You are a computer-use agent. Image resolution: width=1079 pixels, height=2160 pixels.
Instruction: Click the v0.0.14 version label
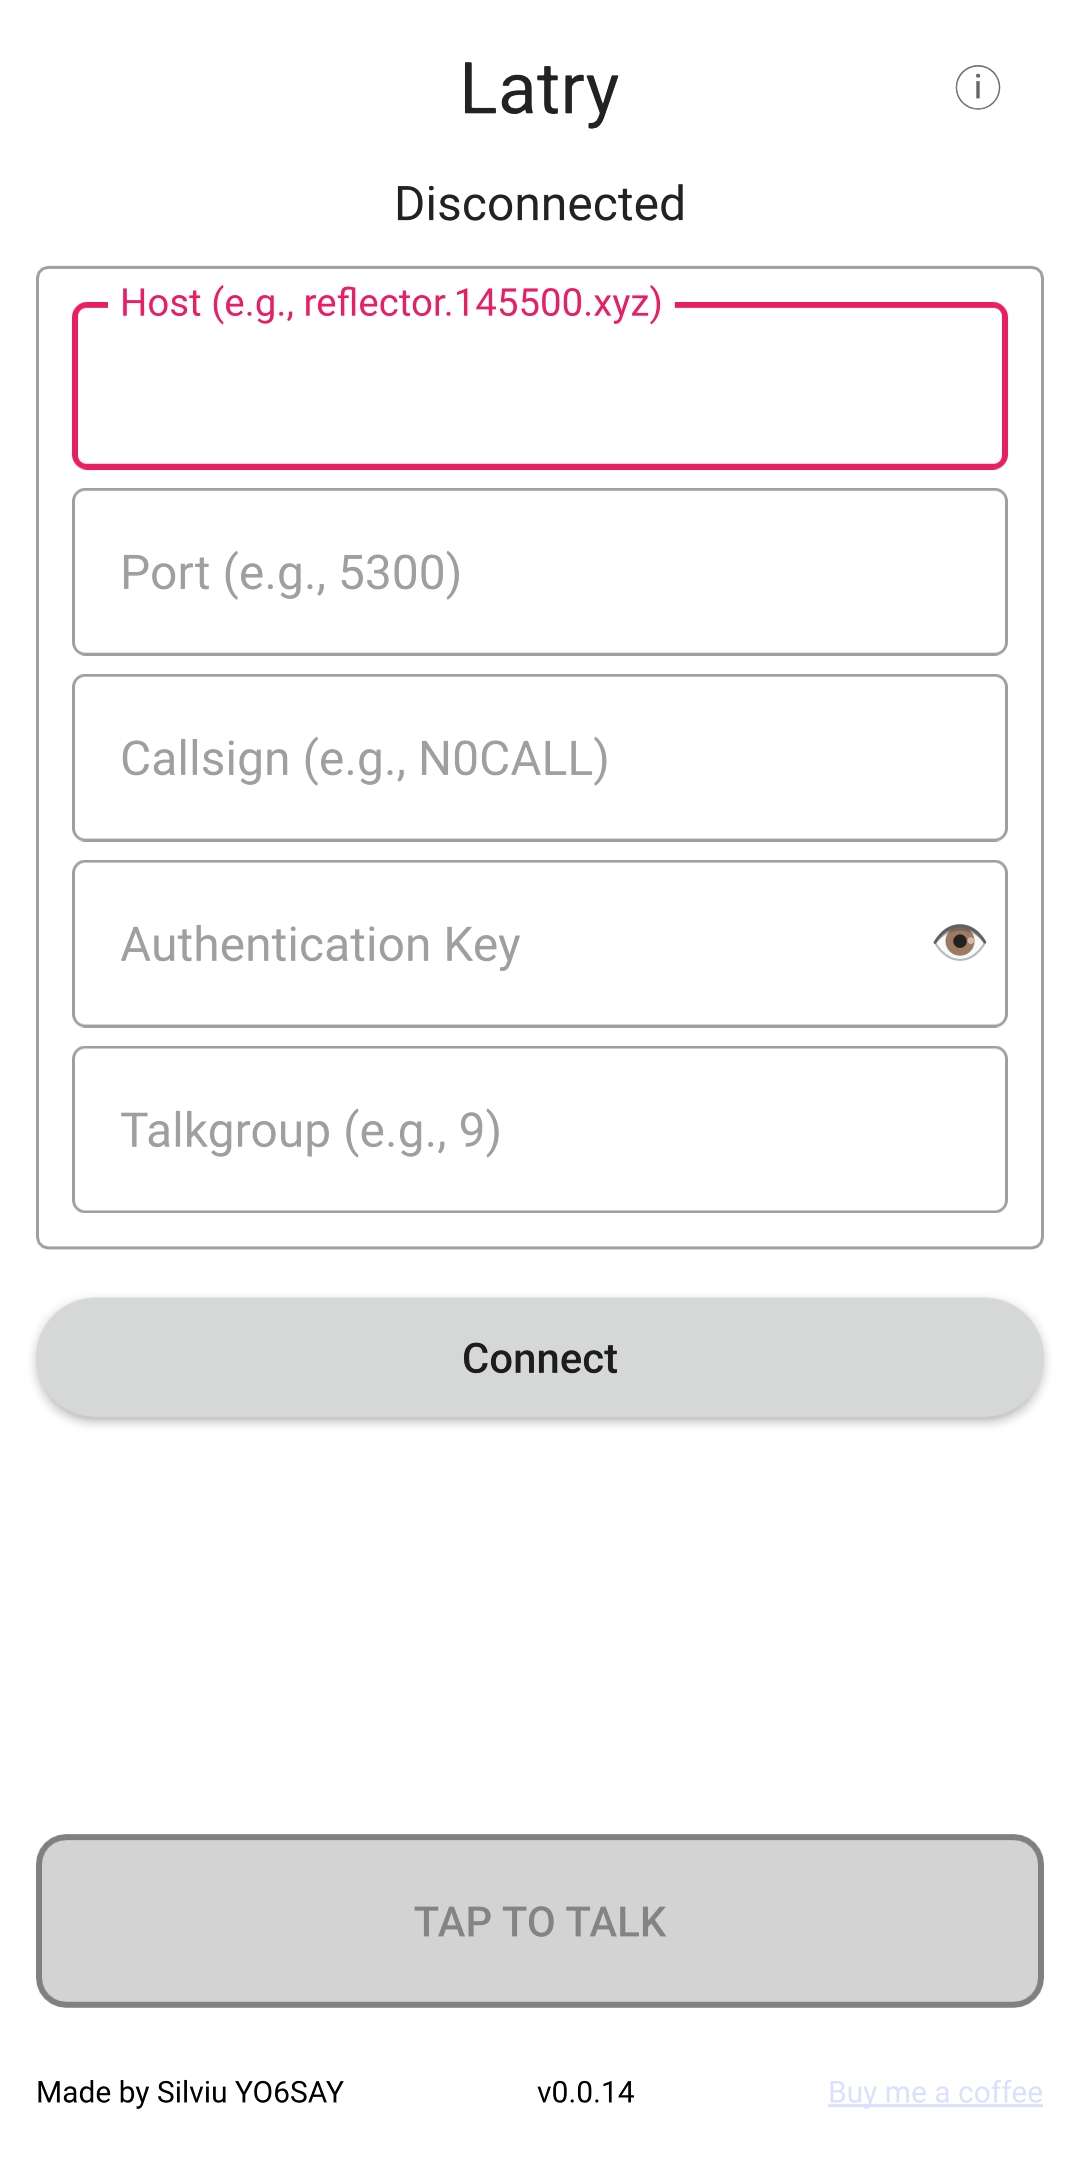[585, 2092]
